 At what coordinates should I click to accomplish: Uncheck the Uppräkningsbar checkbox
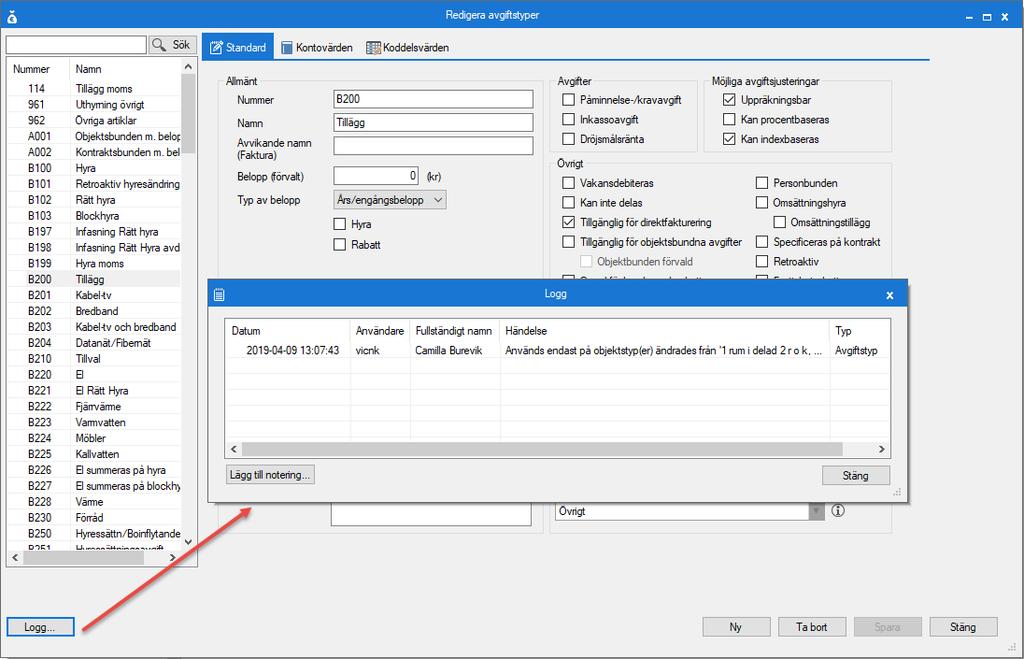pos(729,100)
